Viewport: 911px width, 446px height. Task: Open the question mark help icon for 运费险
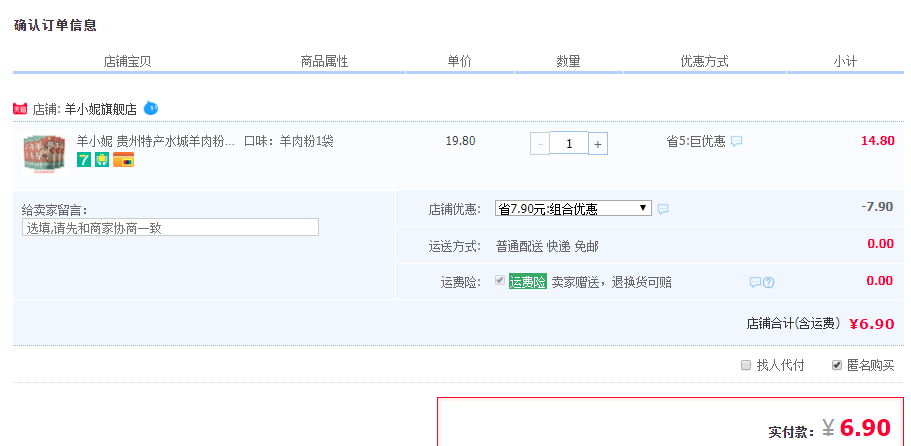point(769,282)
